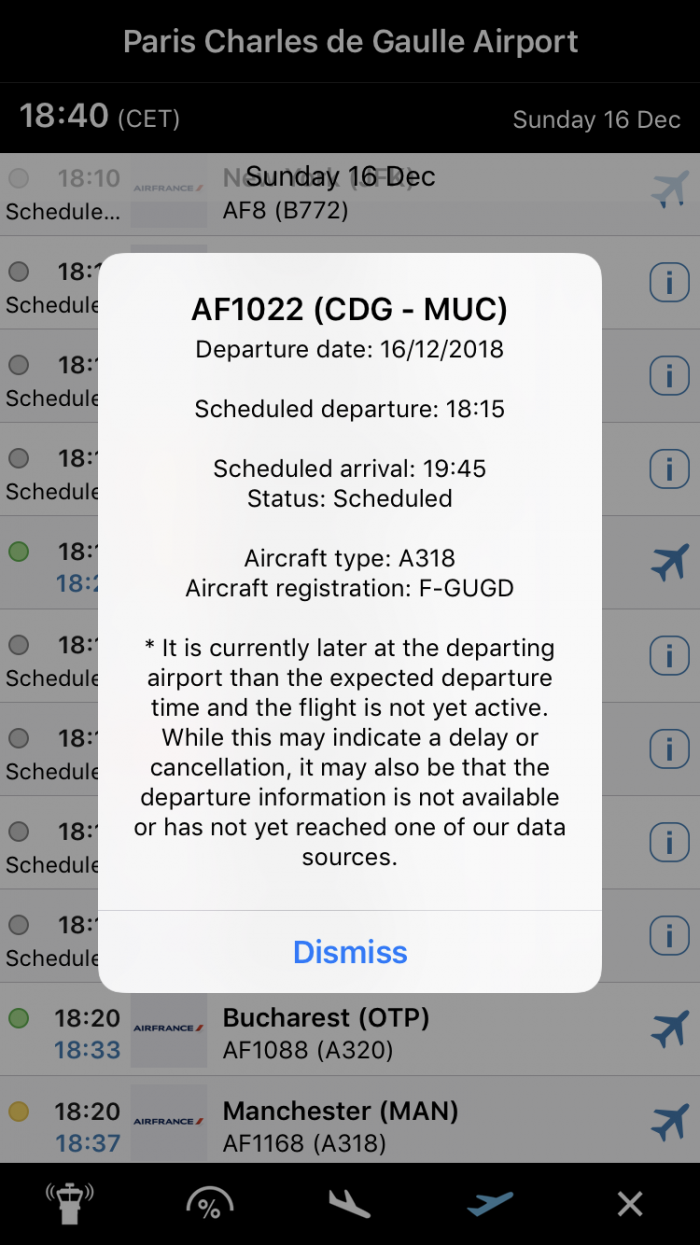Image resolution: width=700 pixels, height=1245 pixels.
Task: Switch to the arrivals landing plane tab
Action: [x=350, y=1204]
